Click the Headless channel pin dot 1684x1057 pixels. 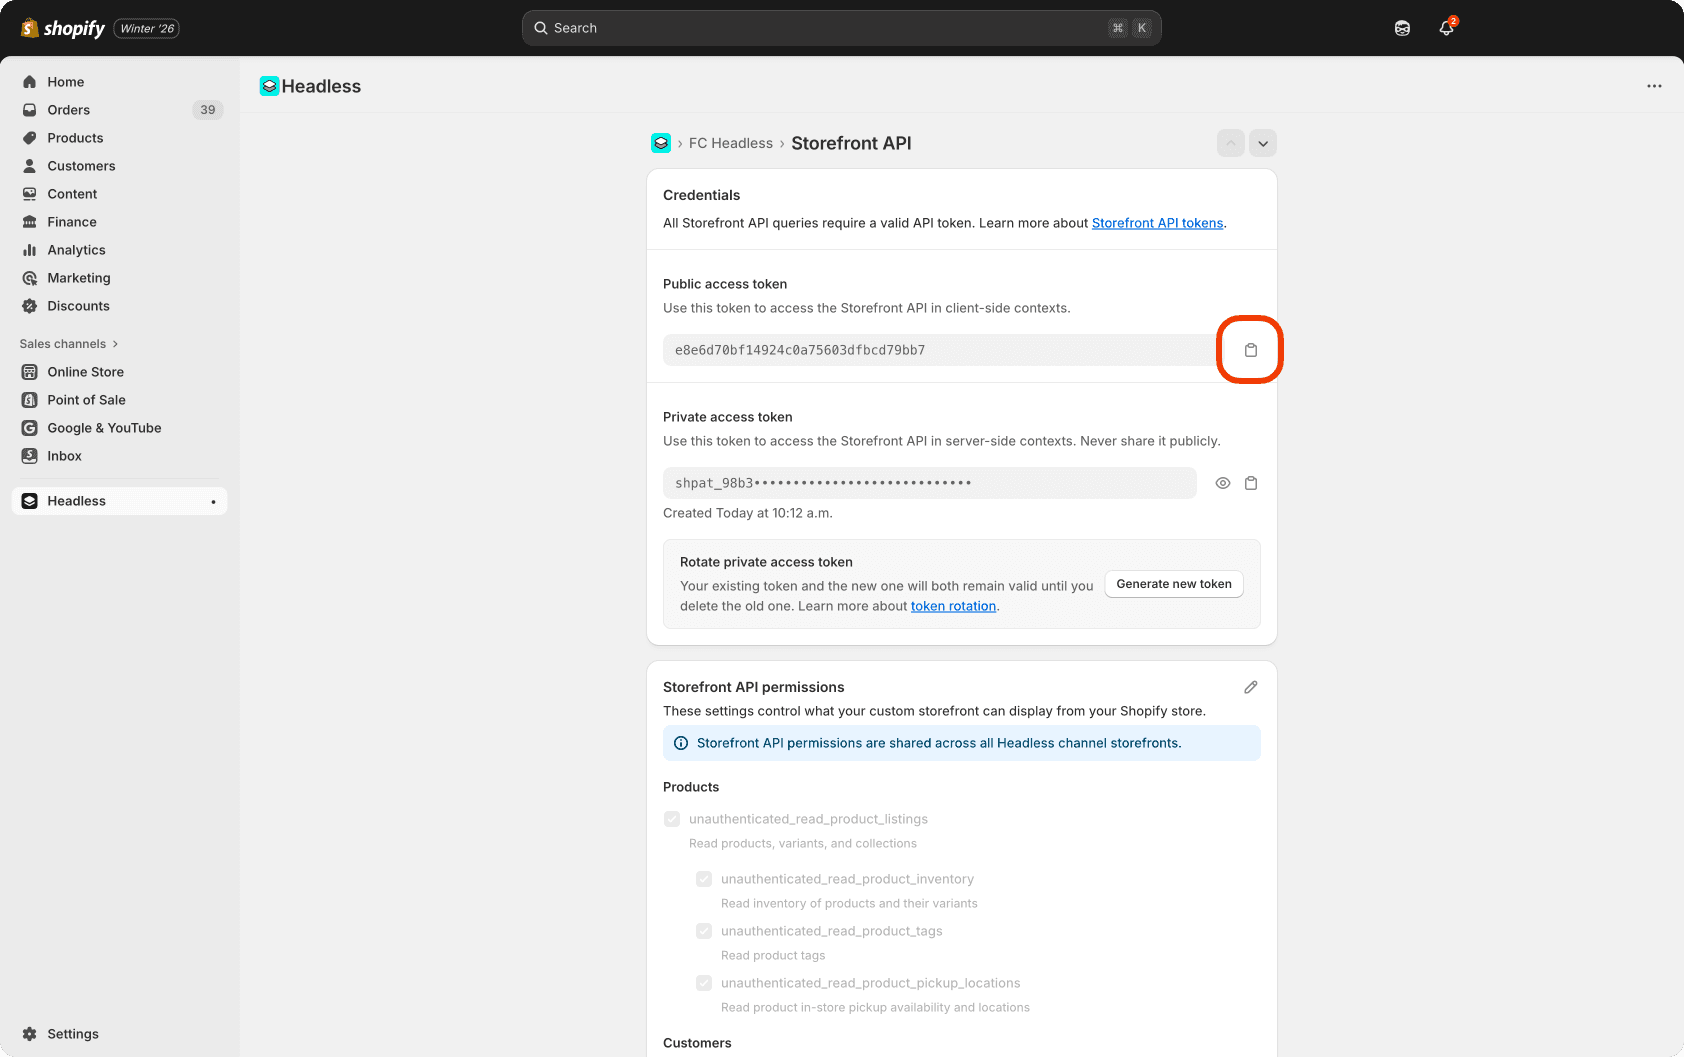point(213,502)
